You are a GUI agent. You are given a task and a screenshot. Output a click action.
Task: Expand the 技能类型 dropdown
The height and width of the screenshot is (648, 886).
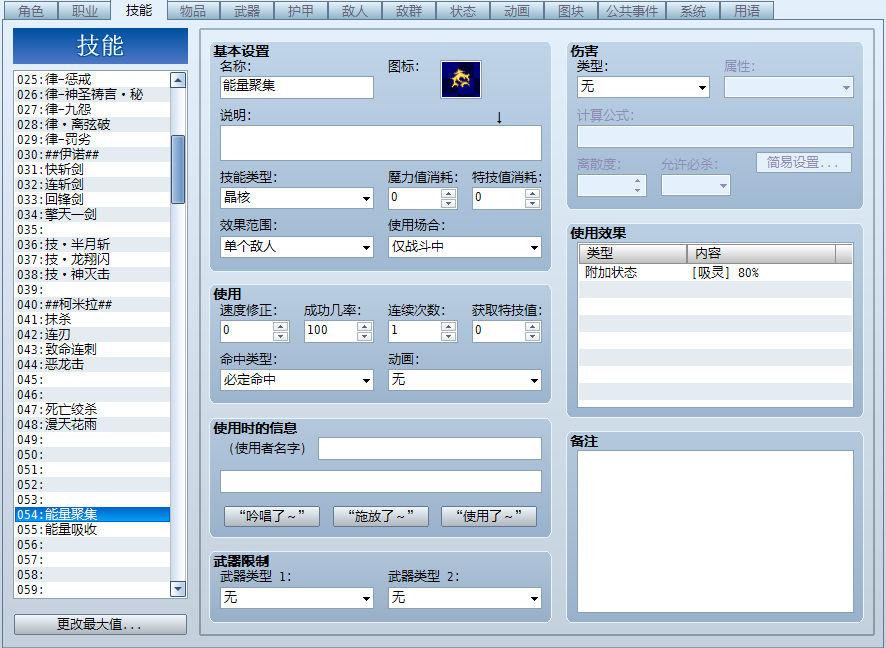click(x=297, y=198)
